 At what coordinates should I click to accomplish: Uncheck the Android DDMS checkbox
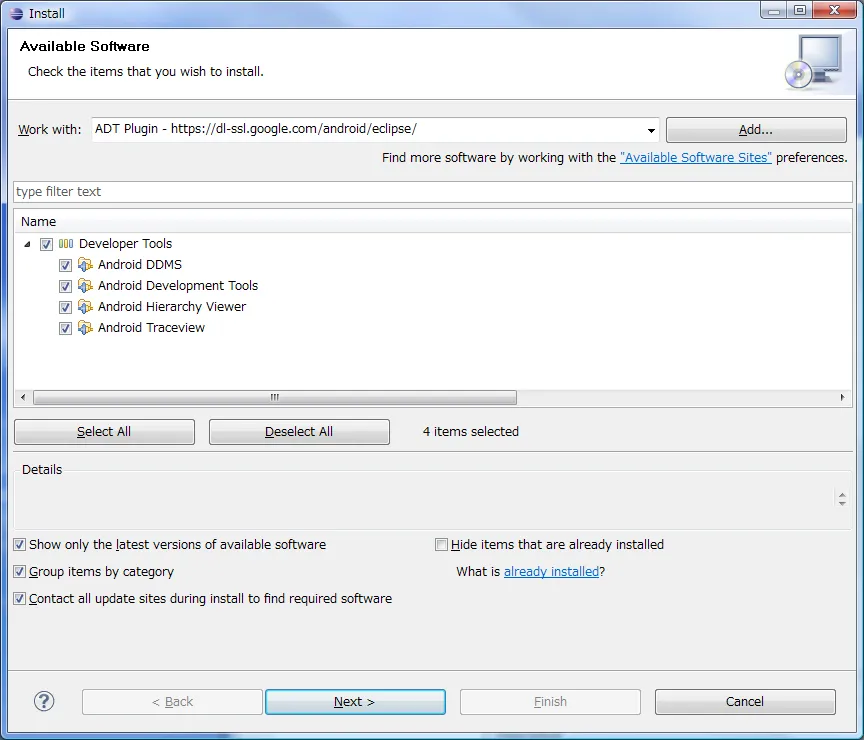pyautogui.click(x=65, y=265)
